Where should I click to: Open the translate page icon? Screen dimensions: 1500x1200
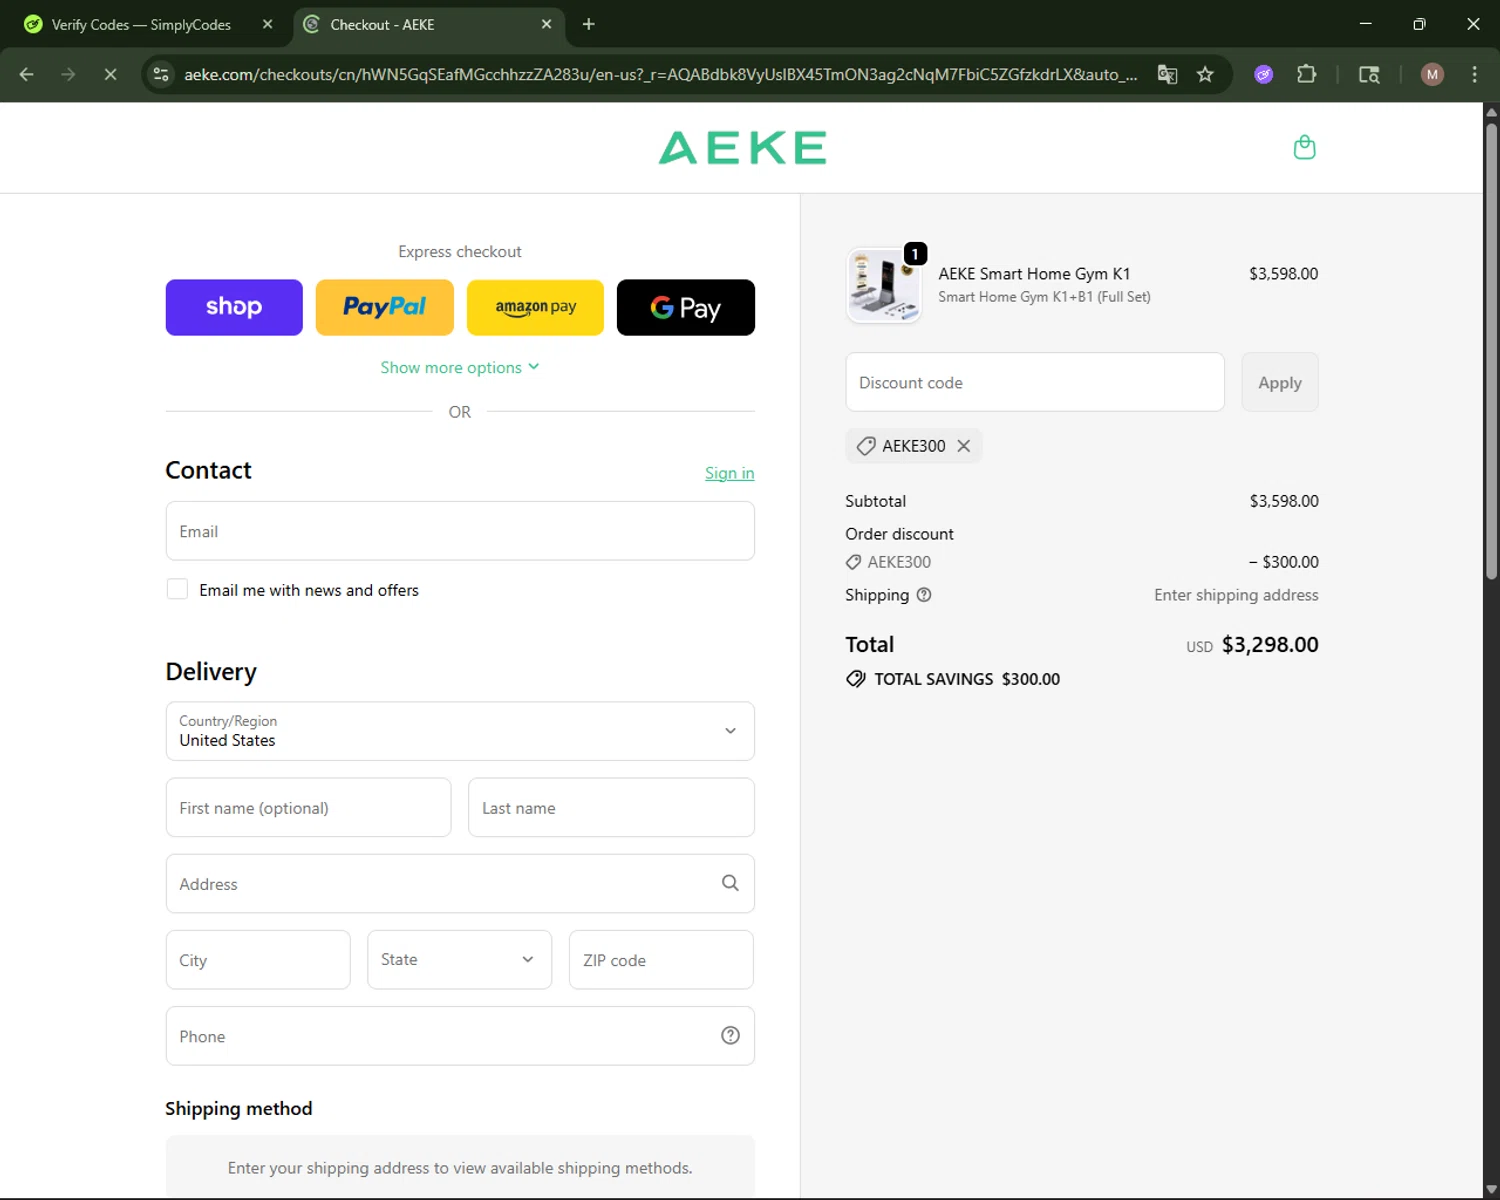click(1167, 74)
